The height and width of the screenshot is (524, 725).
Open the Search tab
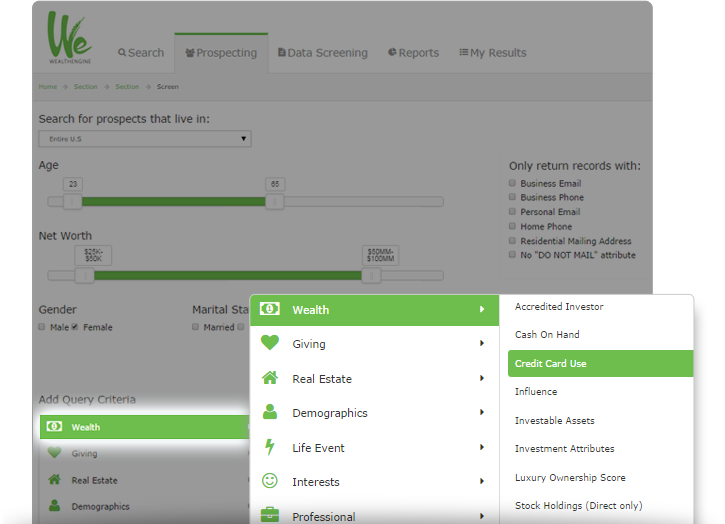coord(141,53)
